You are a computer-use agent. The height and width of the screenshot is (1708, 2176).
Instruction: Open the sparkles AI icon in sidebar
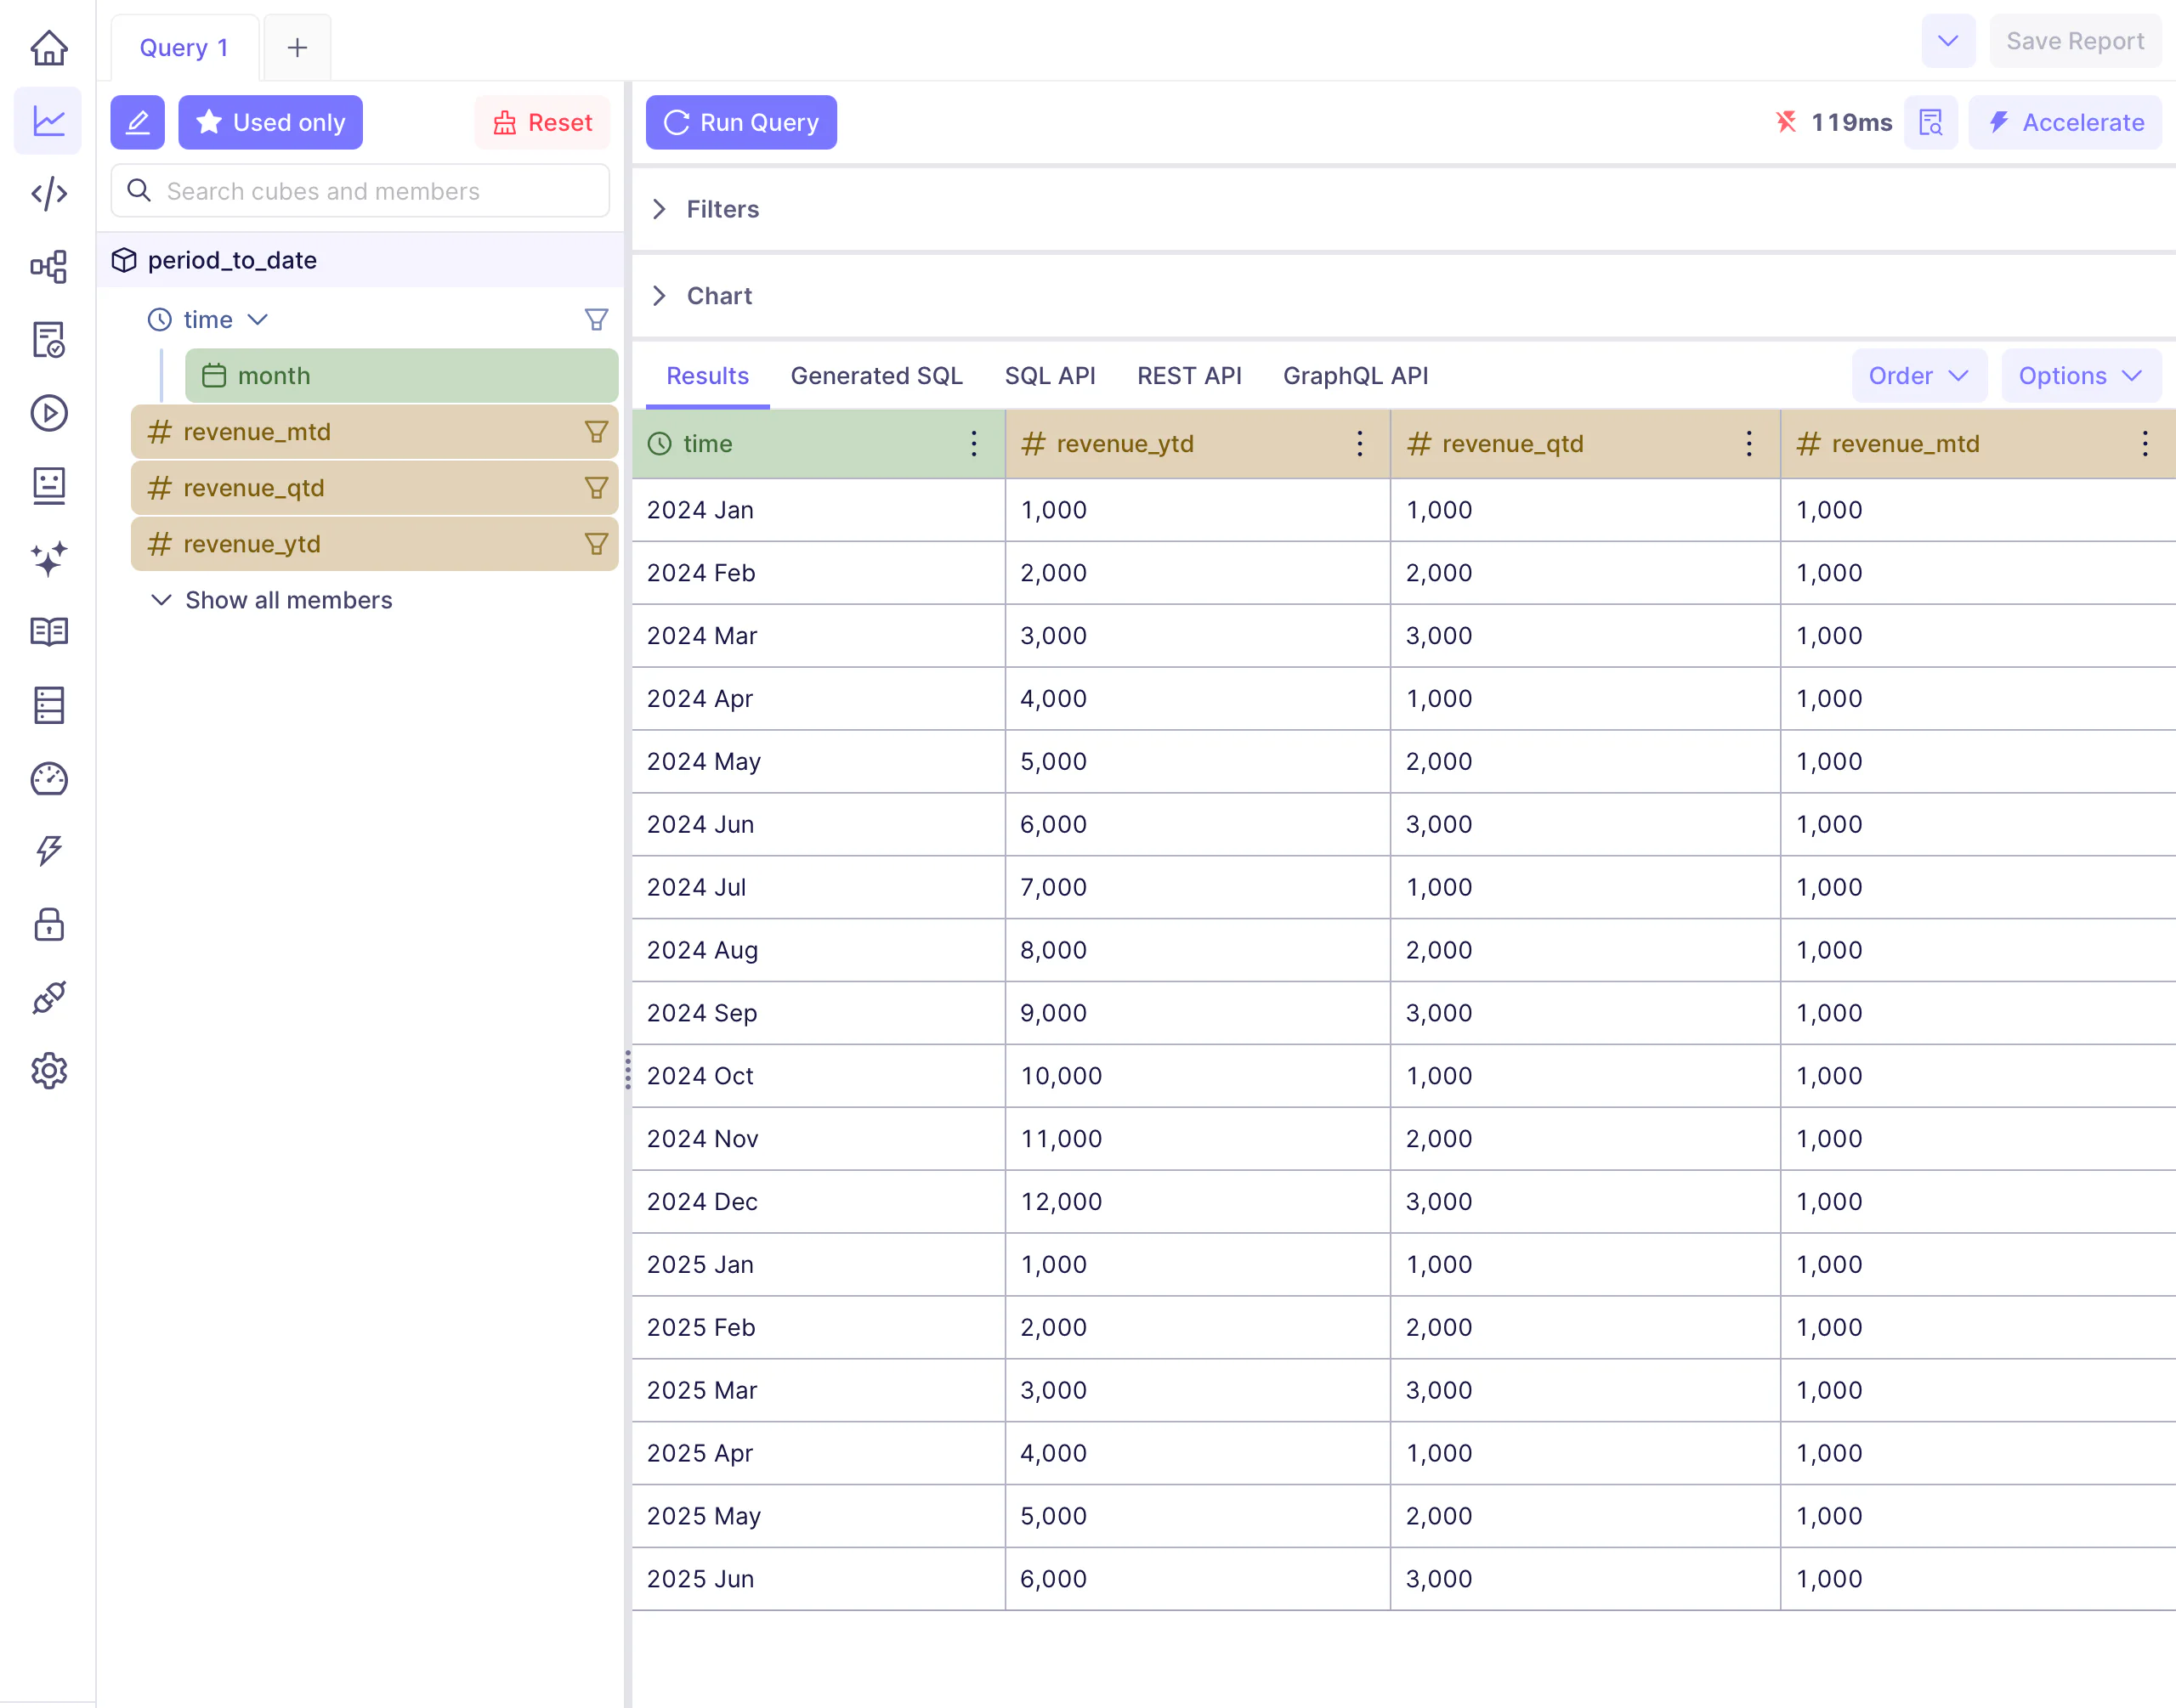(x=48, y=559)
